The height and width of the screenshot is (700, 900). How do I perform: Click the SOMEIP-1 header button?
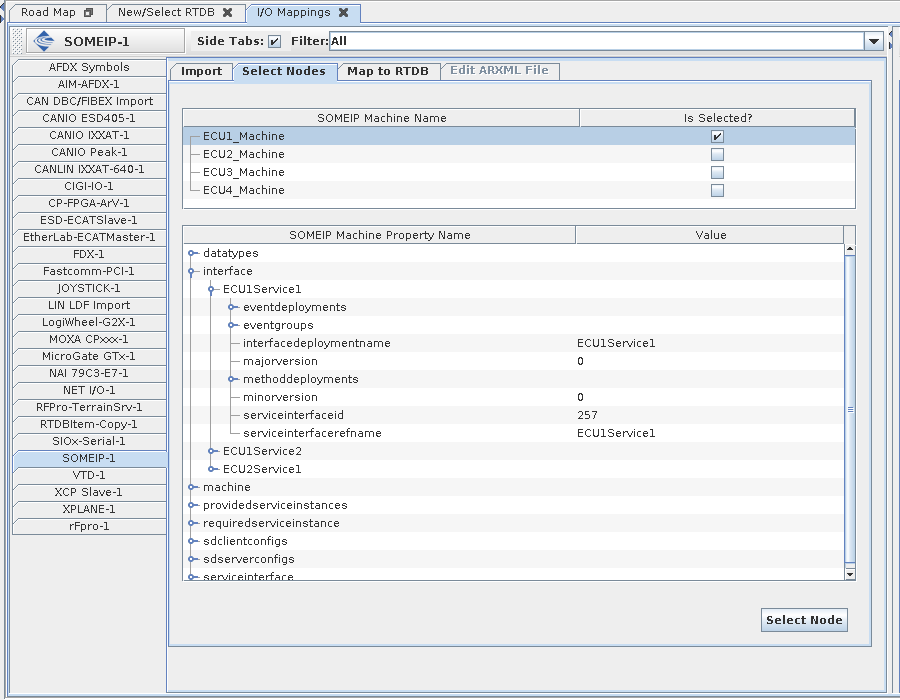point(106,41)
